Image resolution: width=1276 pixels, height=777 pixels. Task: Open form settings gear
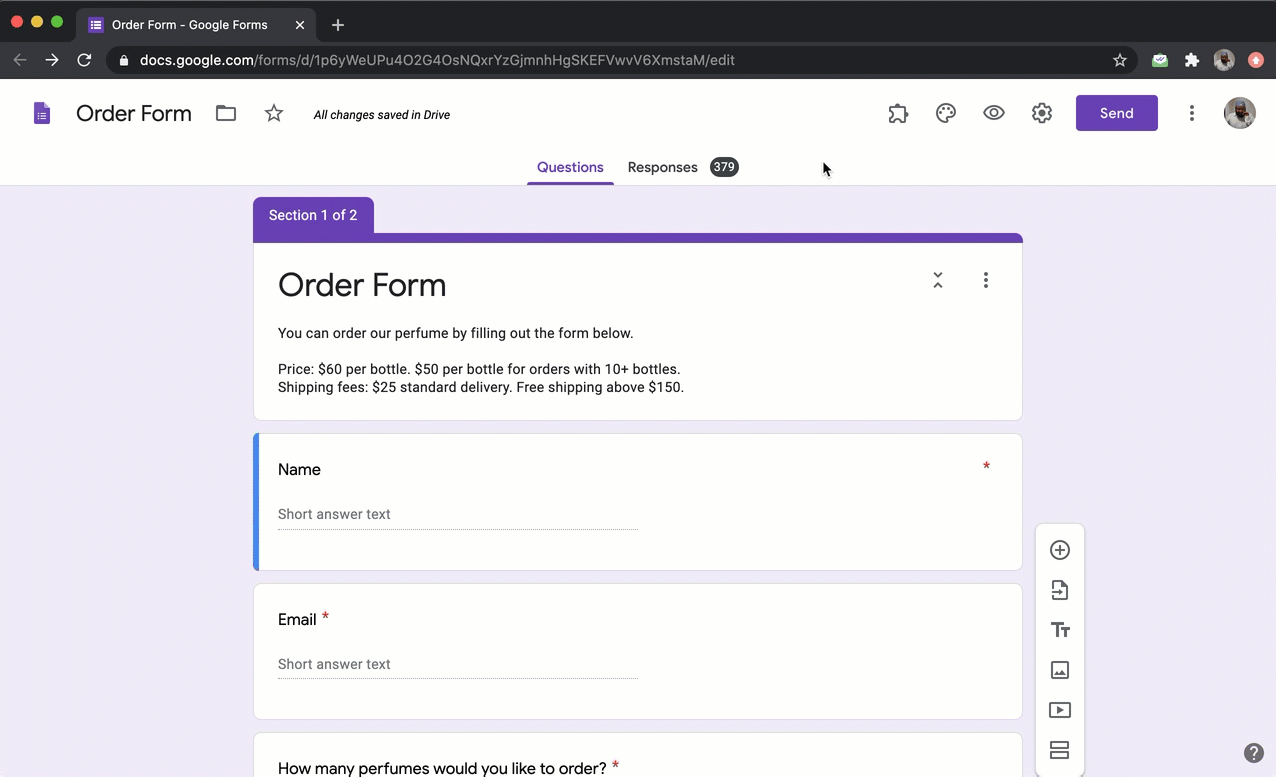click(x=1042, y=113)
